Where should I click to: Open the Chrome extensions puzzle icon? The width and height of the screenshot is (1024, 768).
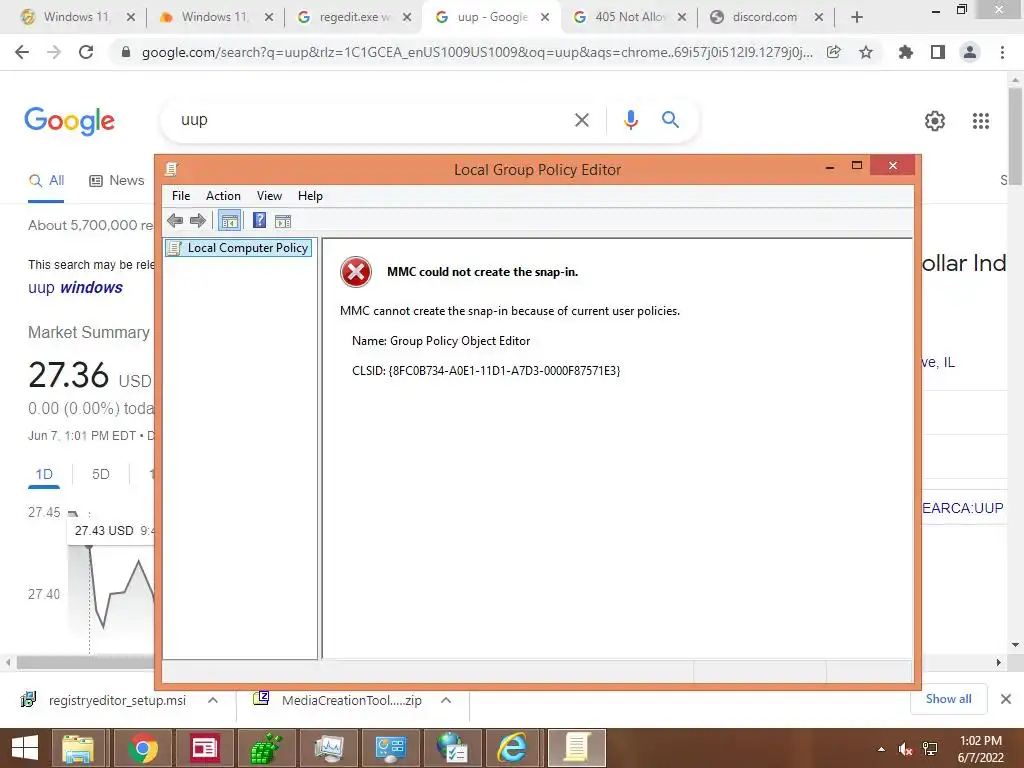[x=906, y=52]
